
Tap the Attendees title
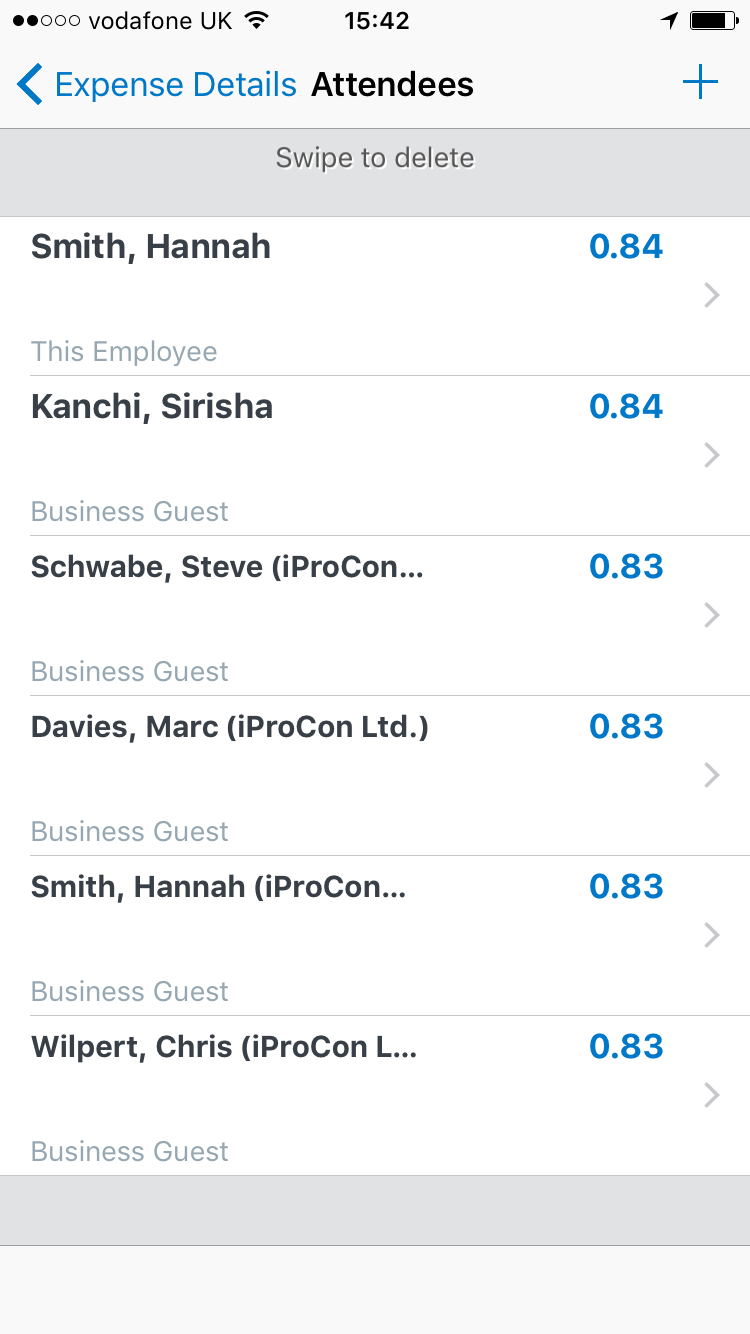pyautogui.click(x=392, y=85)
